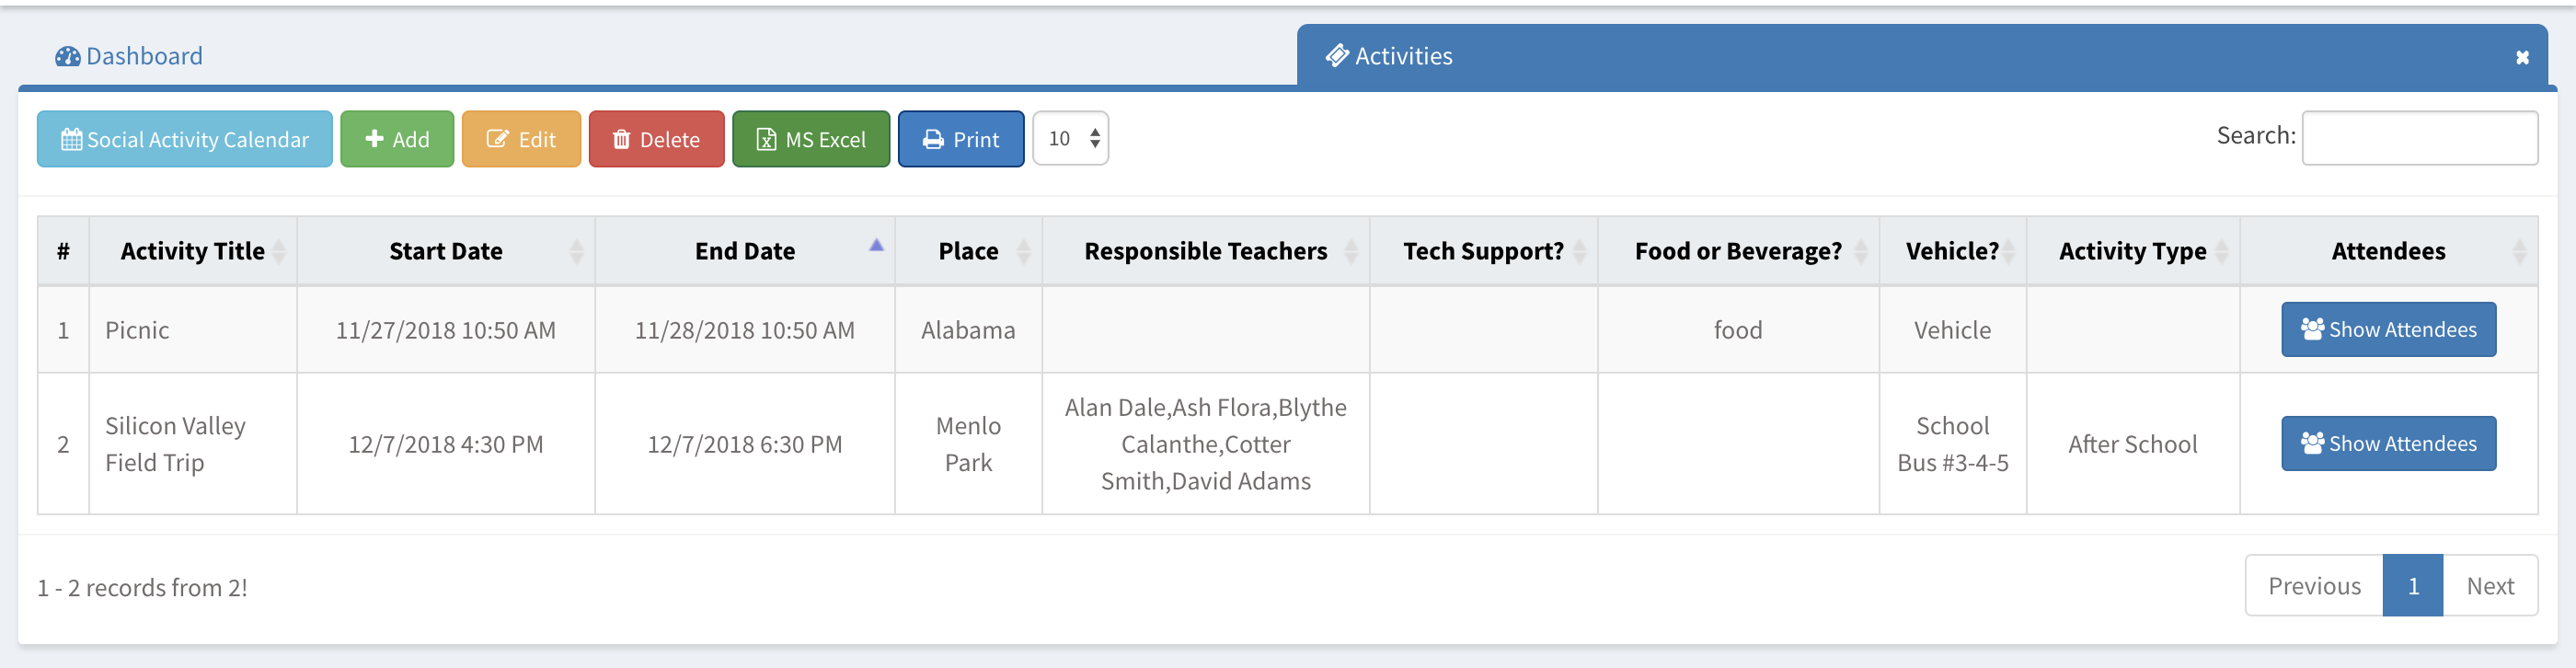This screenshot has width=2576, height=668.
Task: Click the Add activity button
Action: 397,139
